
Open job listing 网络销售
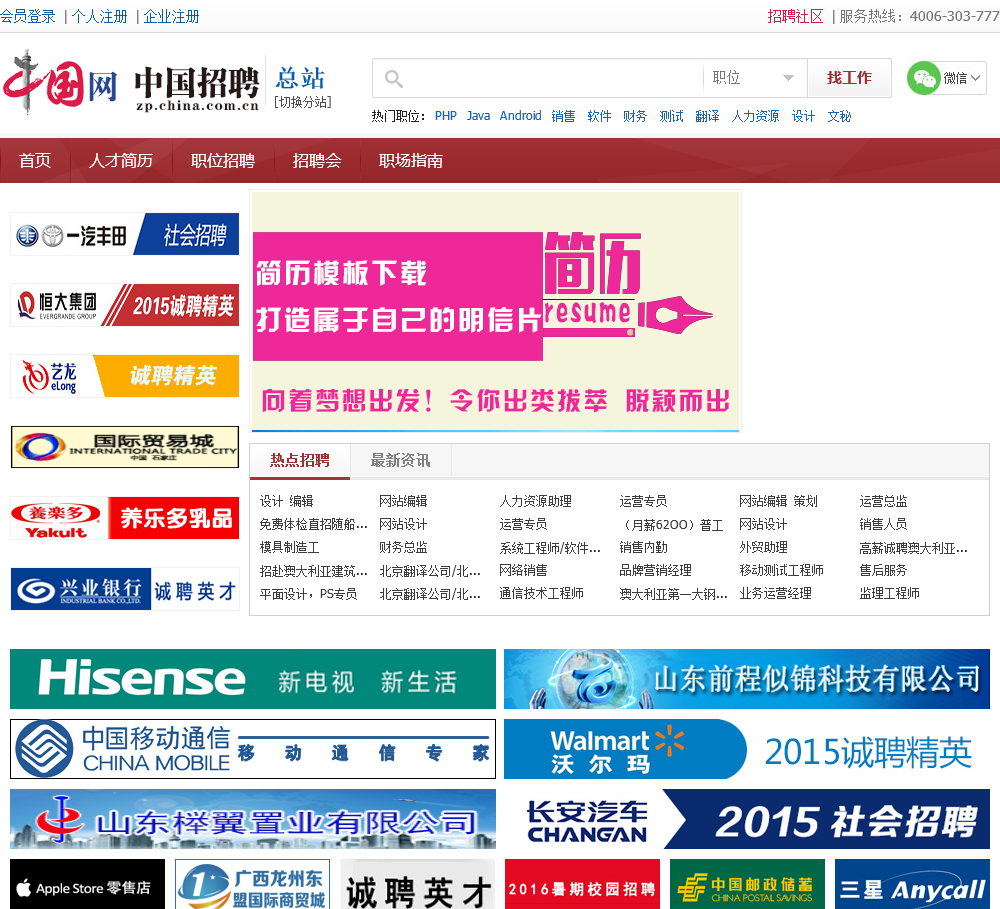(523, 570)
